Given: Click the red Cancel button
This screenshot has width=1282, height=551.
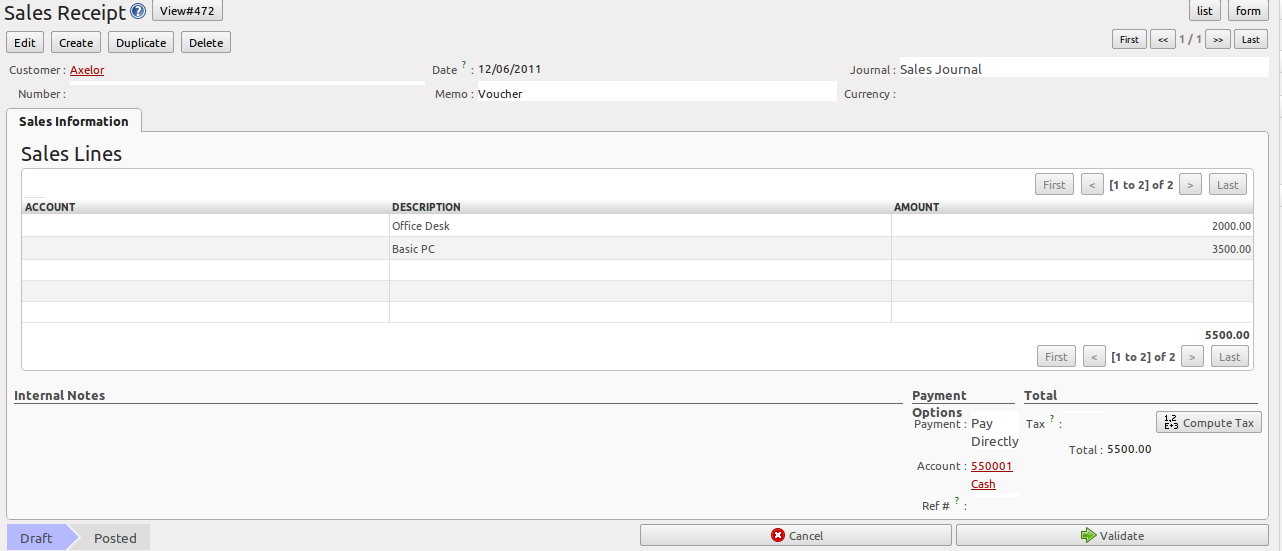Looking at the screenshot, I should 797,536.
